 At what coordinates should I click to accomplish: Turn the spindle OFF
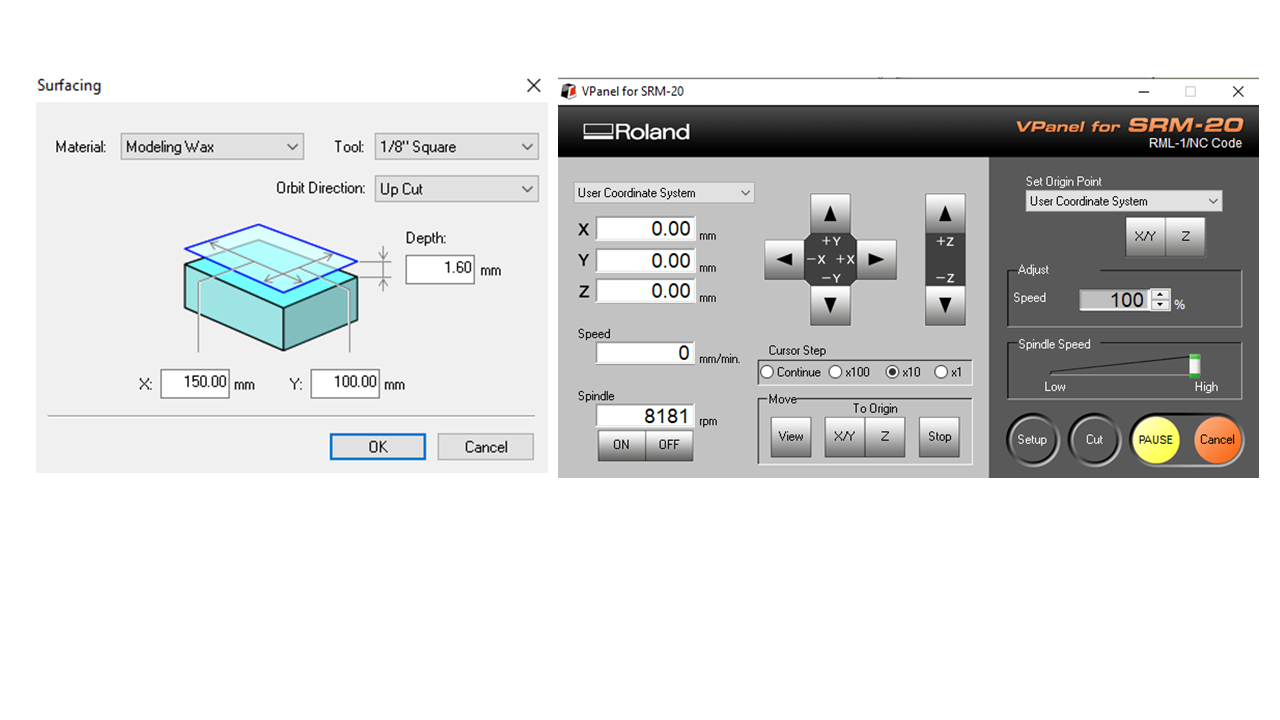(x=669, y=445)
